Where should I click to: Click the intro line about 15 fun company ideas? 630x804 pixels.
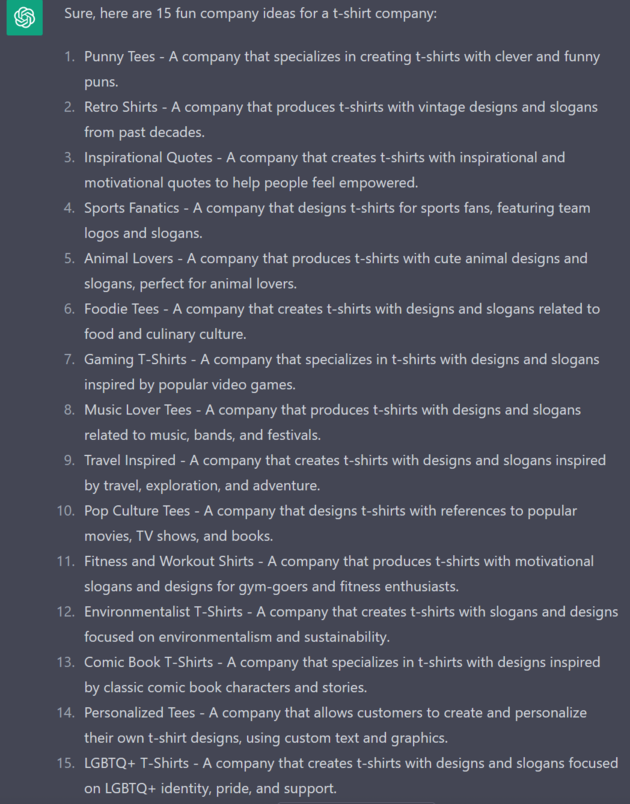pyautogui.click(x=250, y=13)
